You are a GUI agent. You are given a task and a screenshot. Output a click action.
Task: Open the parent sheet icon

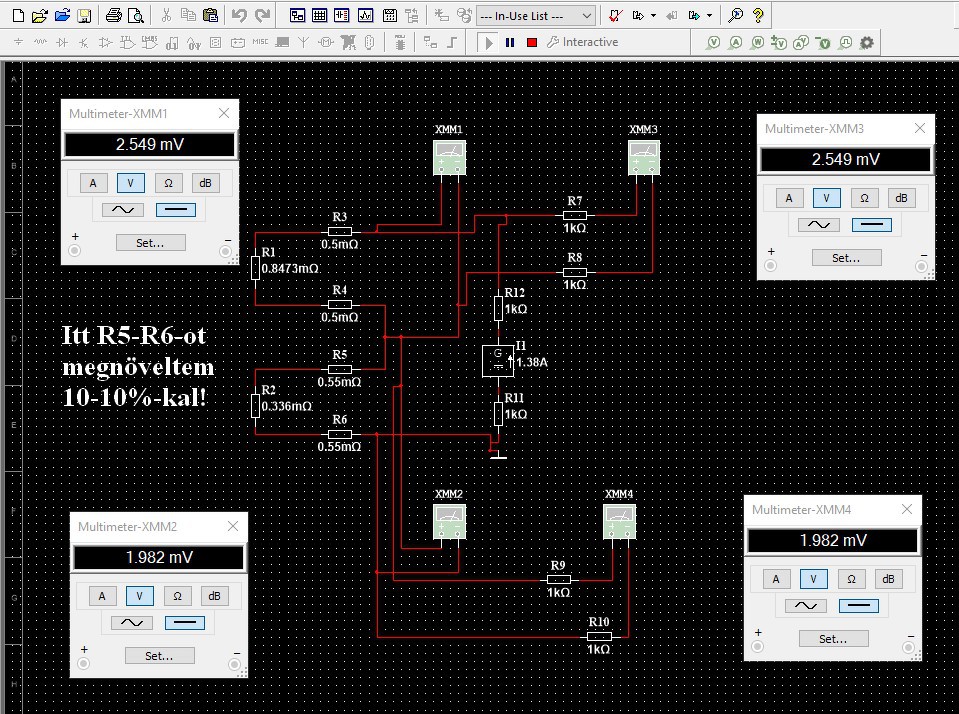point(412,16)
